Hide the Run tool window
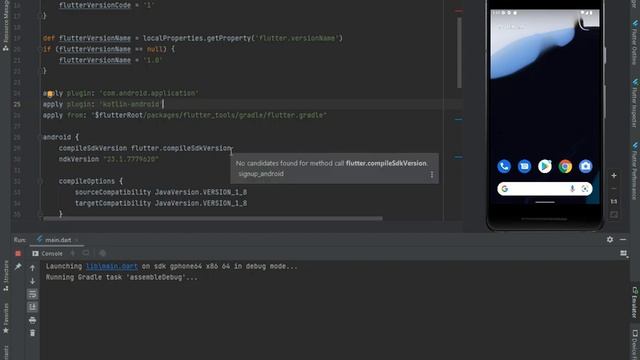The width and height of the screenshot is (640, 360). click(623, 240)
